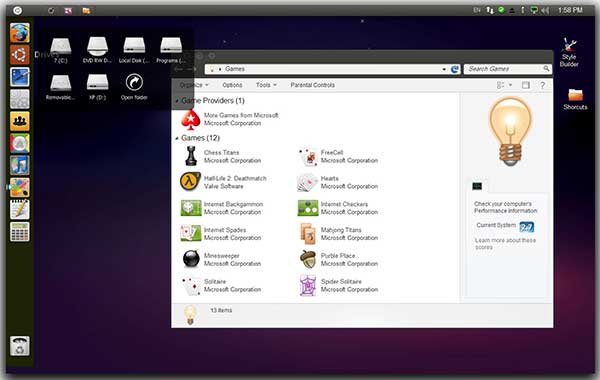Screen dimensions: 600x380
Task: Click the EN language indicator
Action: pos(477,10)
